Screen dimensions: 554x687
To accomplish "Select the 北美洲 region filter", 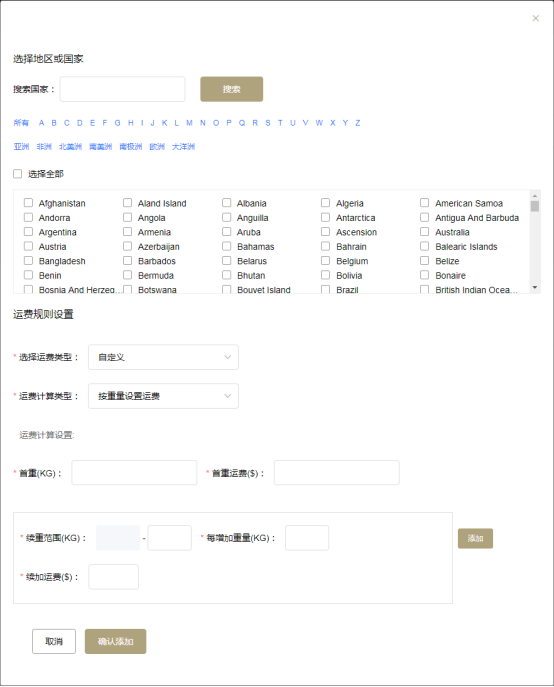I will tap(71, 146).
